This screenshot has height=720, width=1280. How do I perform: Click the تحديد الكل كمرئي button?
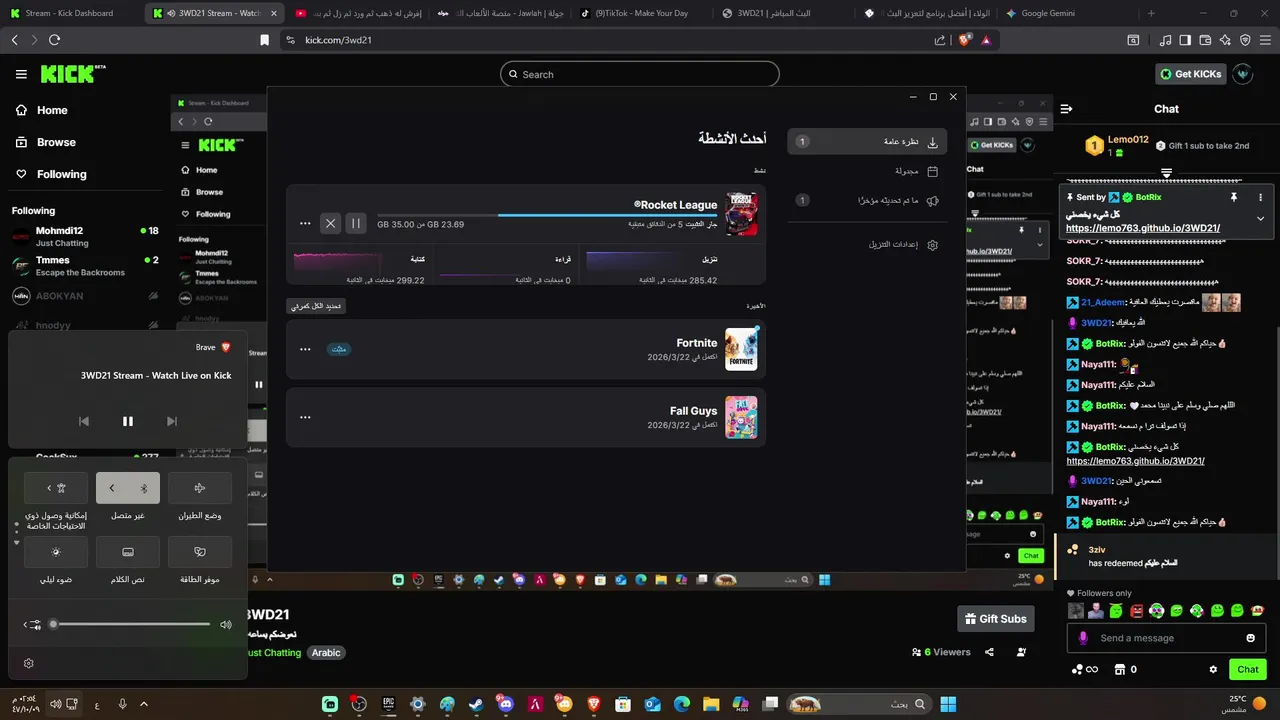(316, 306)
